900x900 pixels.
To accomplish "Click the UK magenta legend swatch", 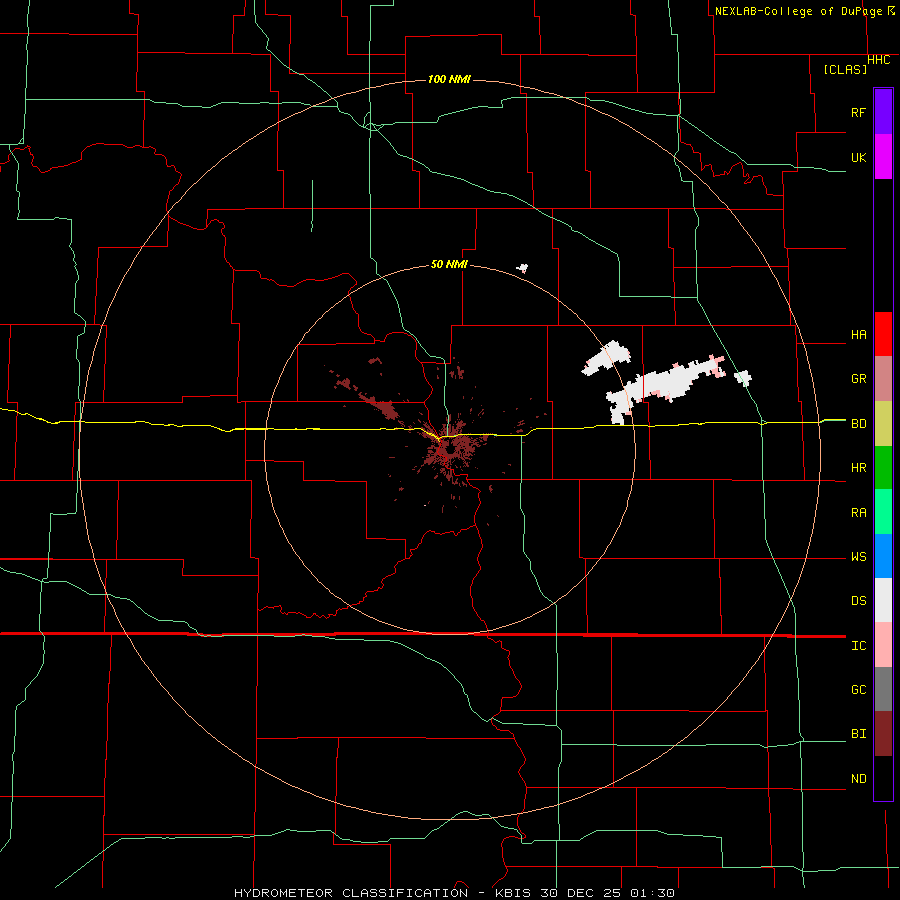I will 883,157.
